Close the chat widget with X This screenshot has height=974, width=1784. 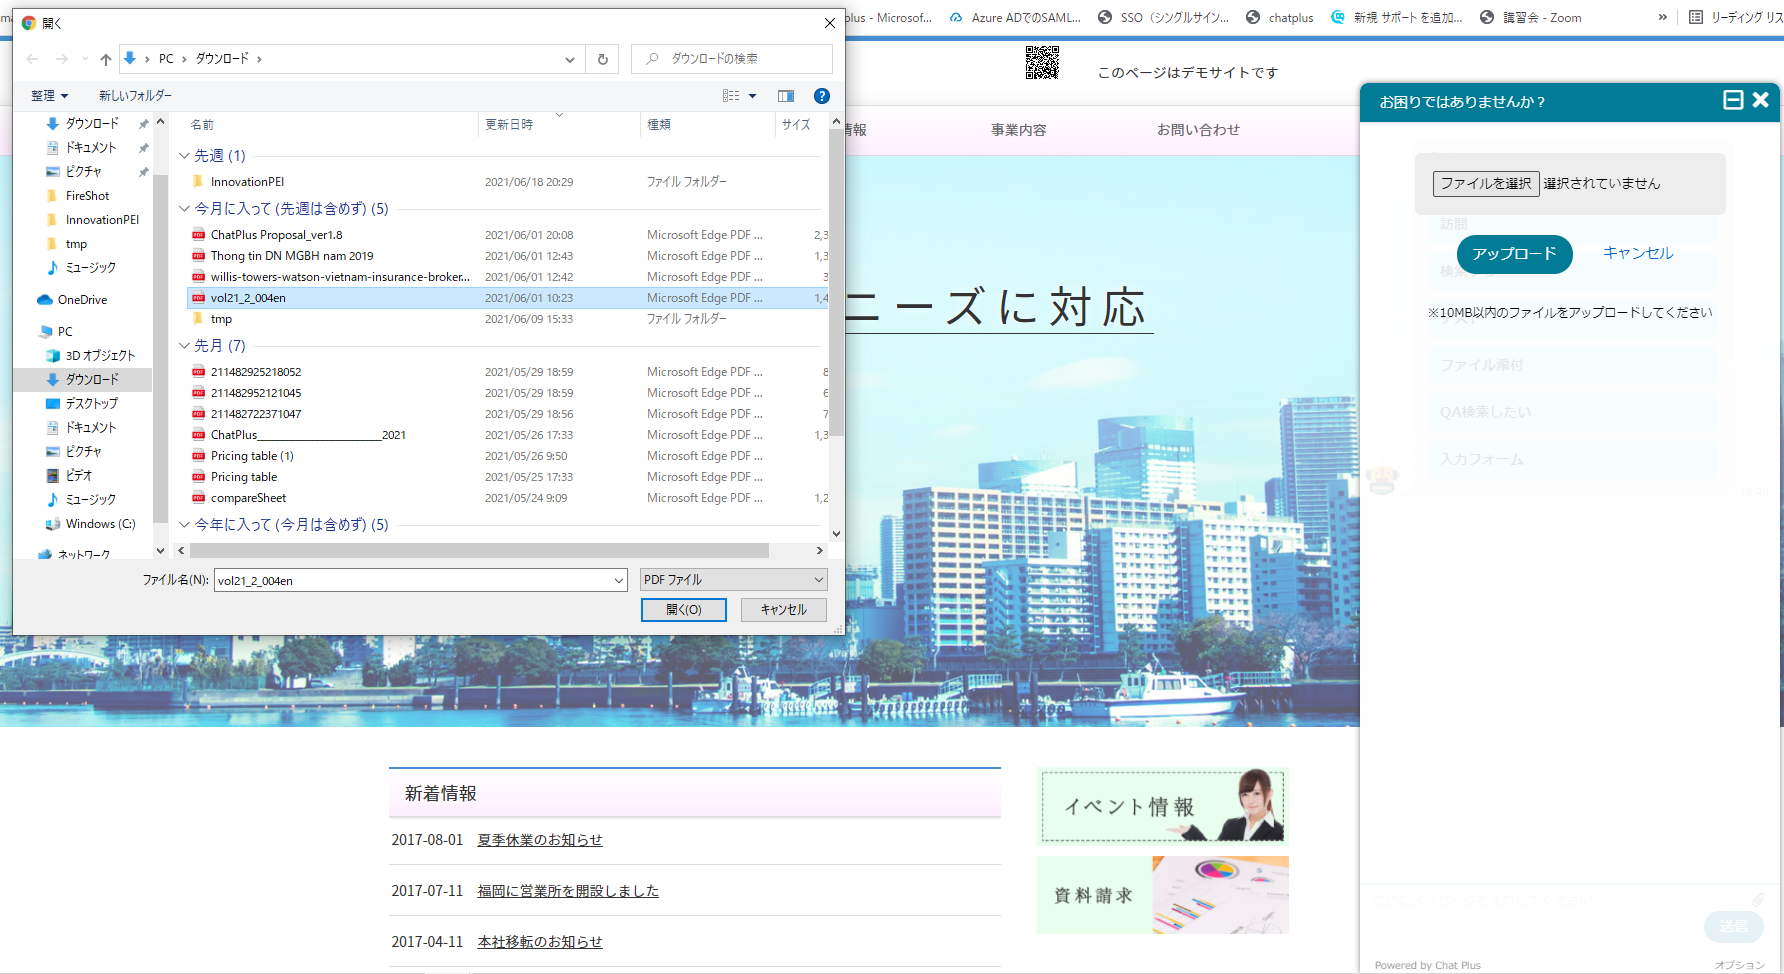(x=1761, y=100)
